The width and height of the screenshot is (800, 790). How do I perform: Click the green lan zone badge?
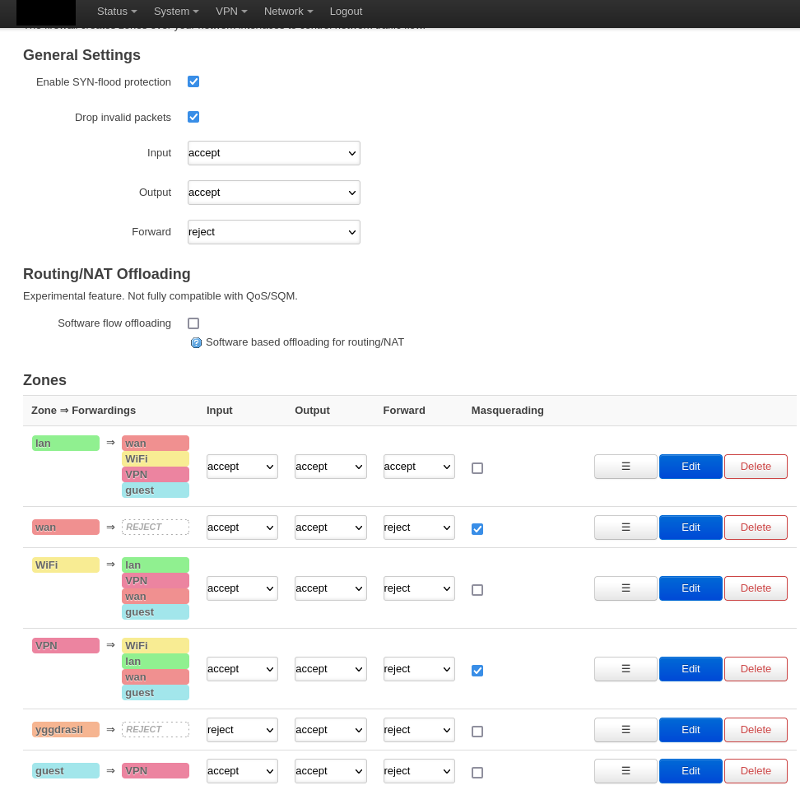click(x=65, y=443)
